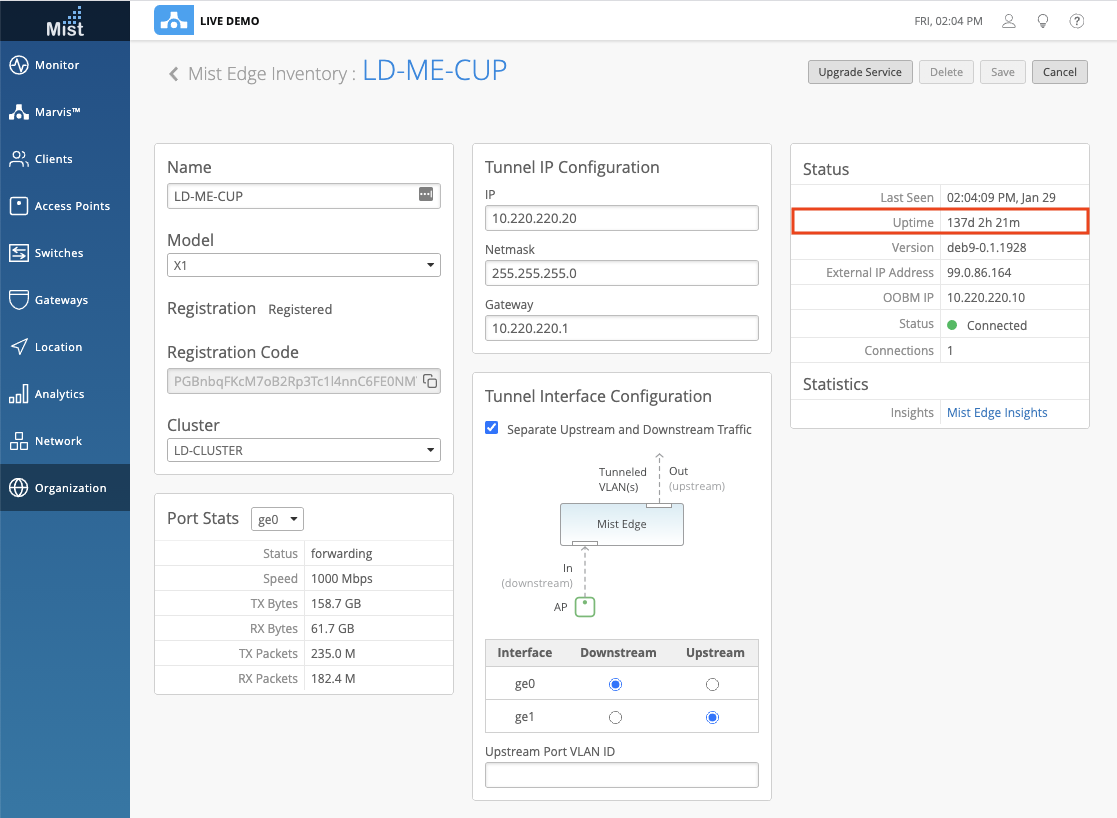Uncheck Separate Upstream and Downstream Traffic

tap(492, 428)
